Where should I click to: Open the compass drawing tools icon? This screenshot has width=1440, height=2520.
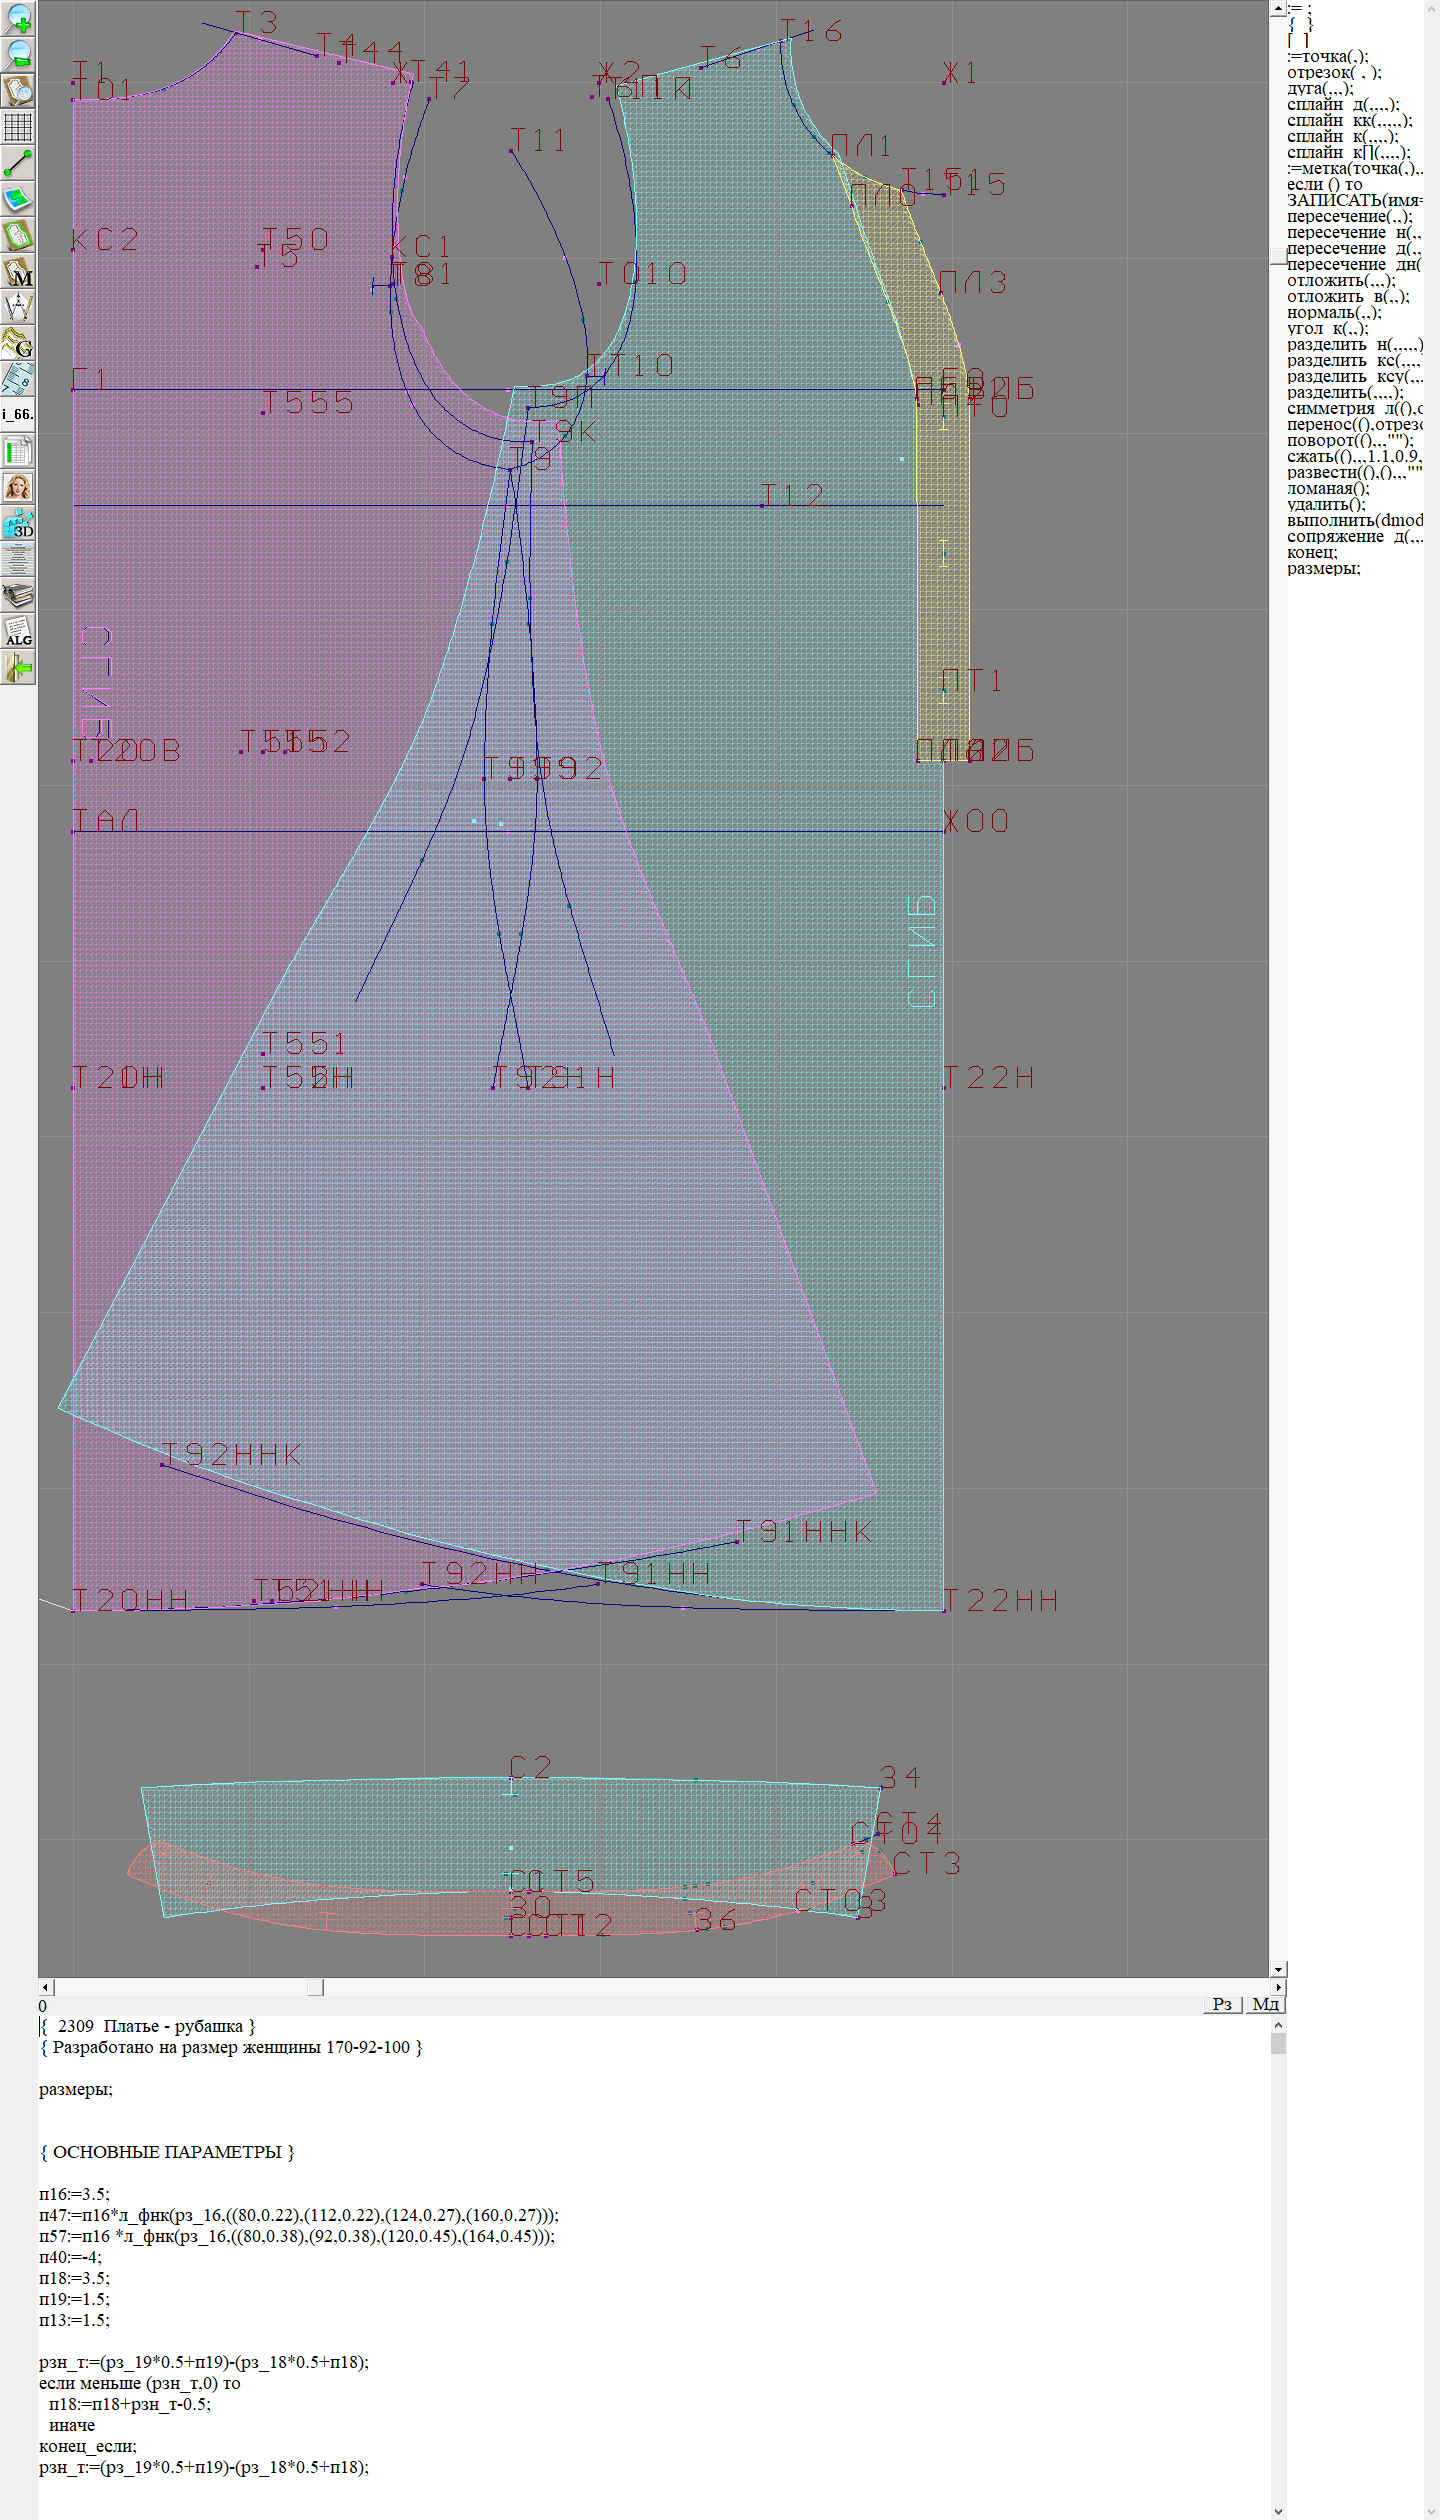tap(18, 307)
